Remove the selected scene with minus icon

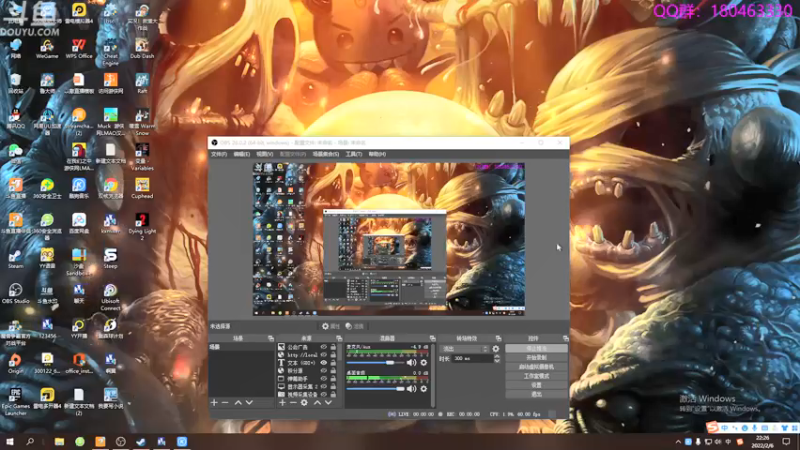point(225,403)
